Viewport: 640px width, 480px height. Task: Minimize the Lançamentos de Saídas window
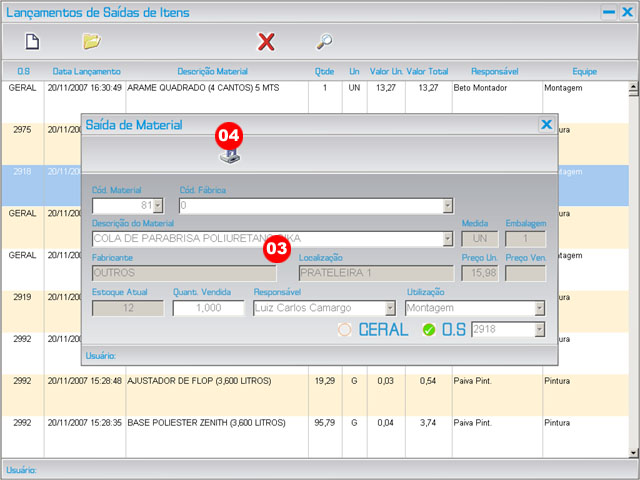[608, 13]
